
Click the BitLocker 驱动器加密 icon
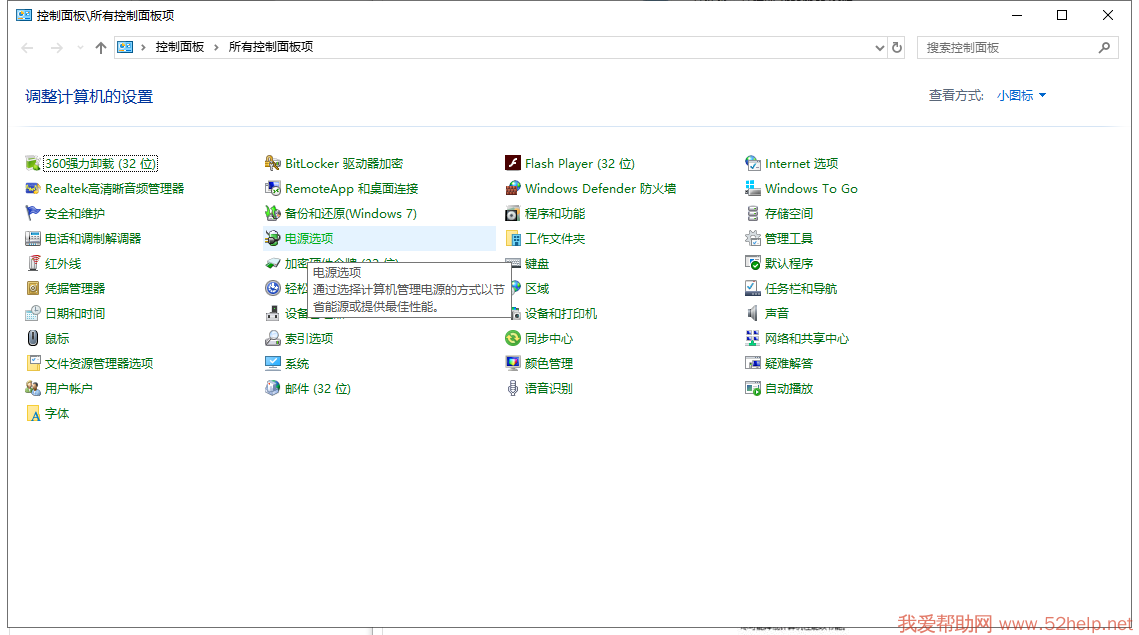point(272,164)
